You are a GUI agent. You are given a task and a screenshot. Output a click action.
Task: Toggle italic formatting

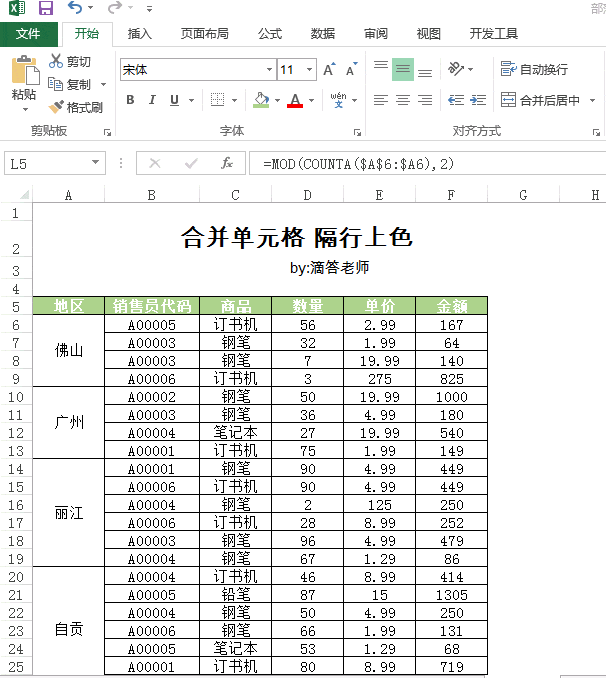[152, 100]
